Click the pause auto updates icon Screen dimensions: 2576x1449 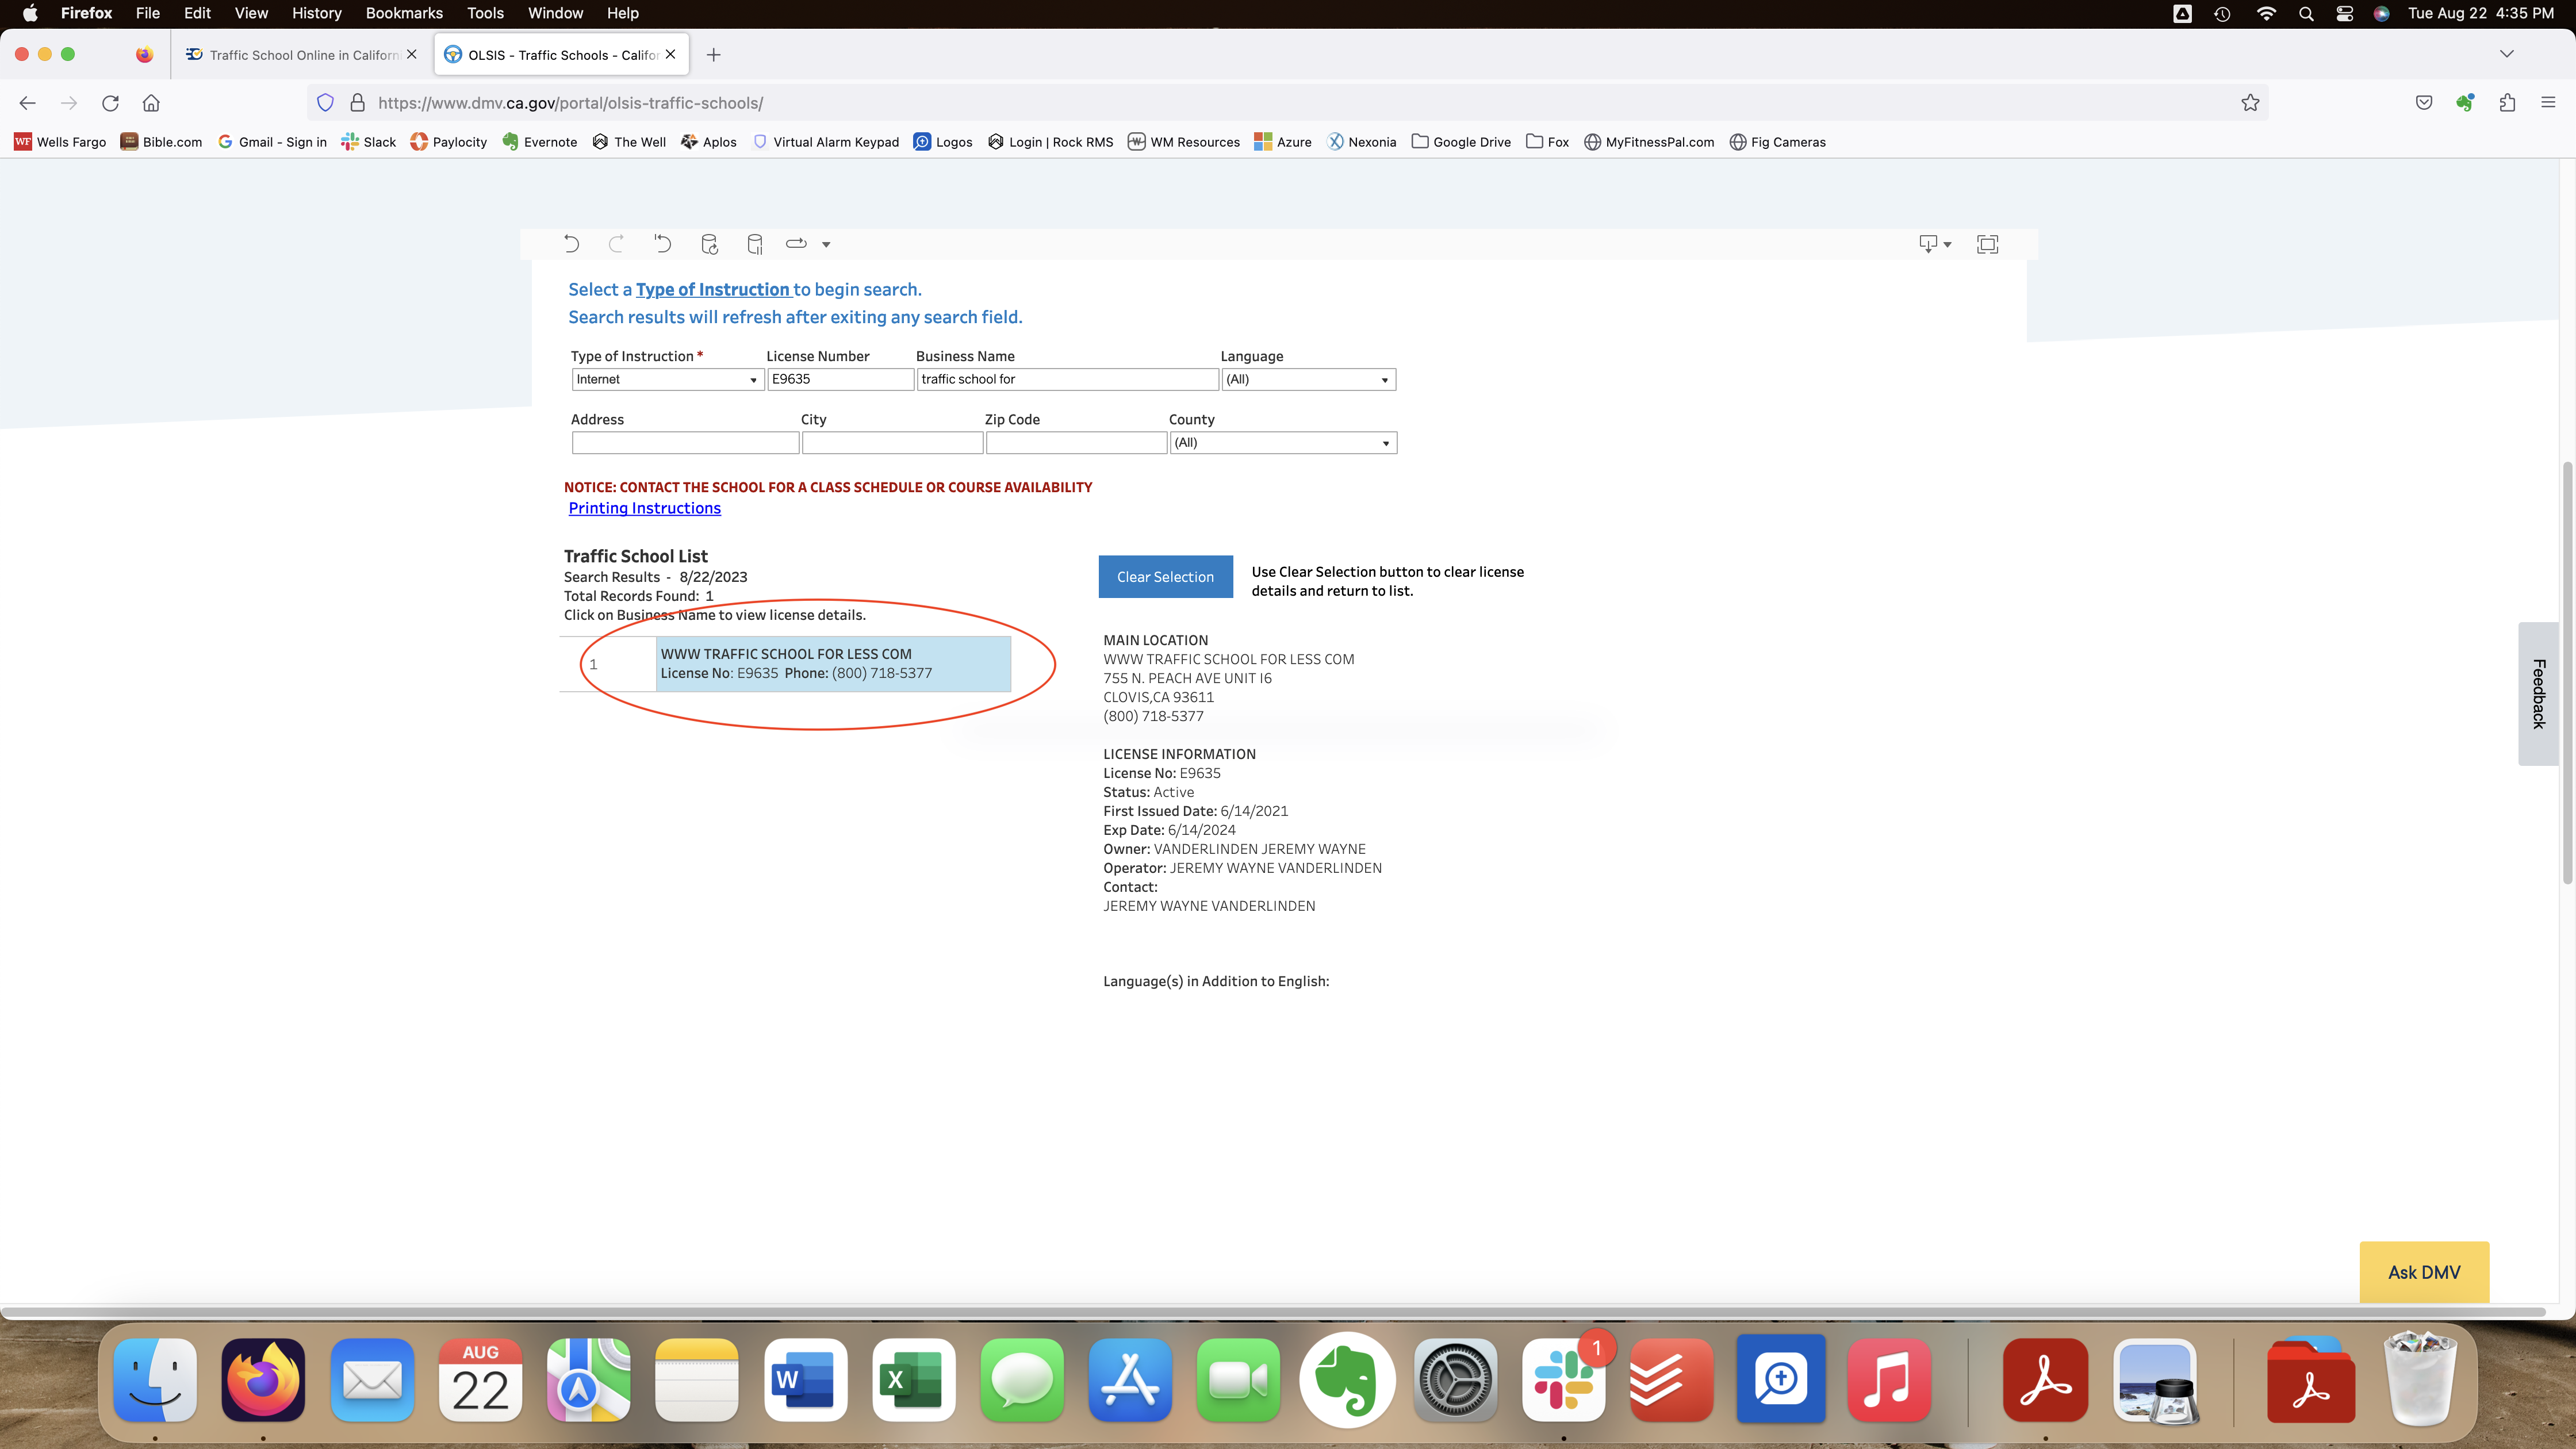(x=755, y=244)
